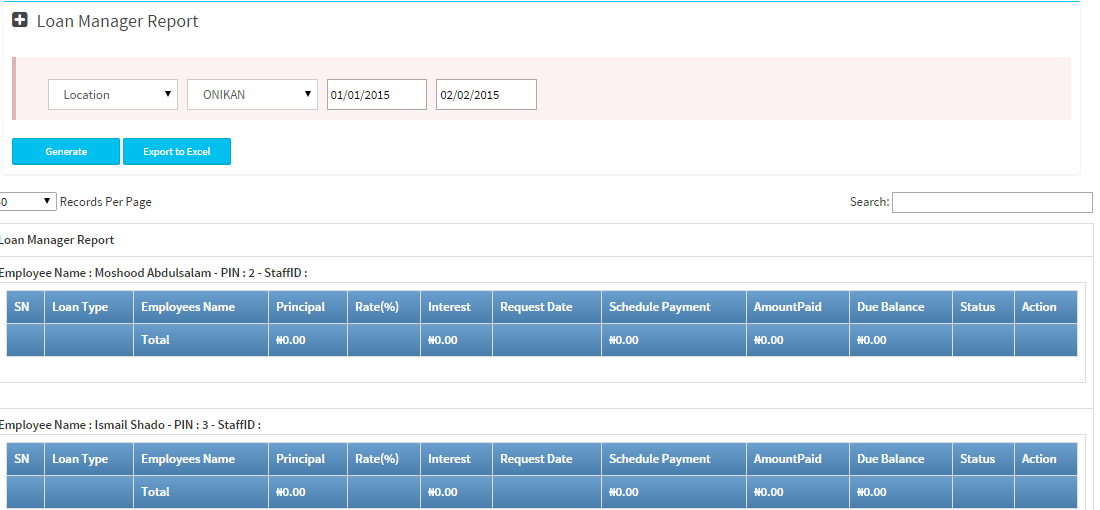
Task: Click Principal header in Moshood's table
Action: (300, 307)
